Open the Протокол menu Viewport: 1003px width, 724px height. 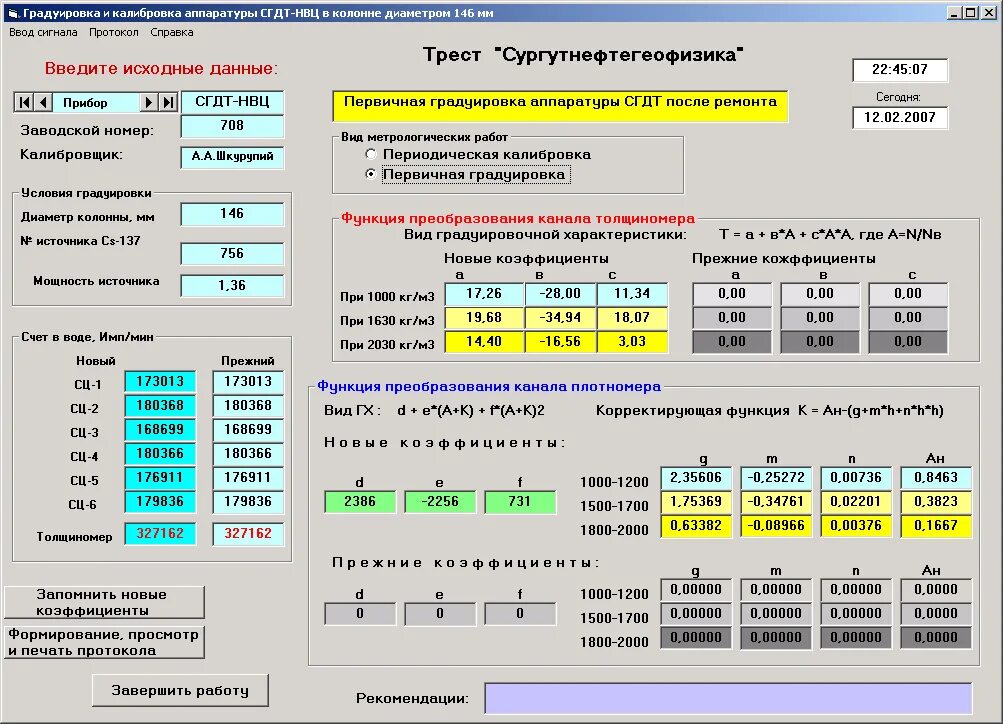114,32
